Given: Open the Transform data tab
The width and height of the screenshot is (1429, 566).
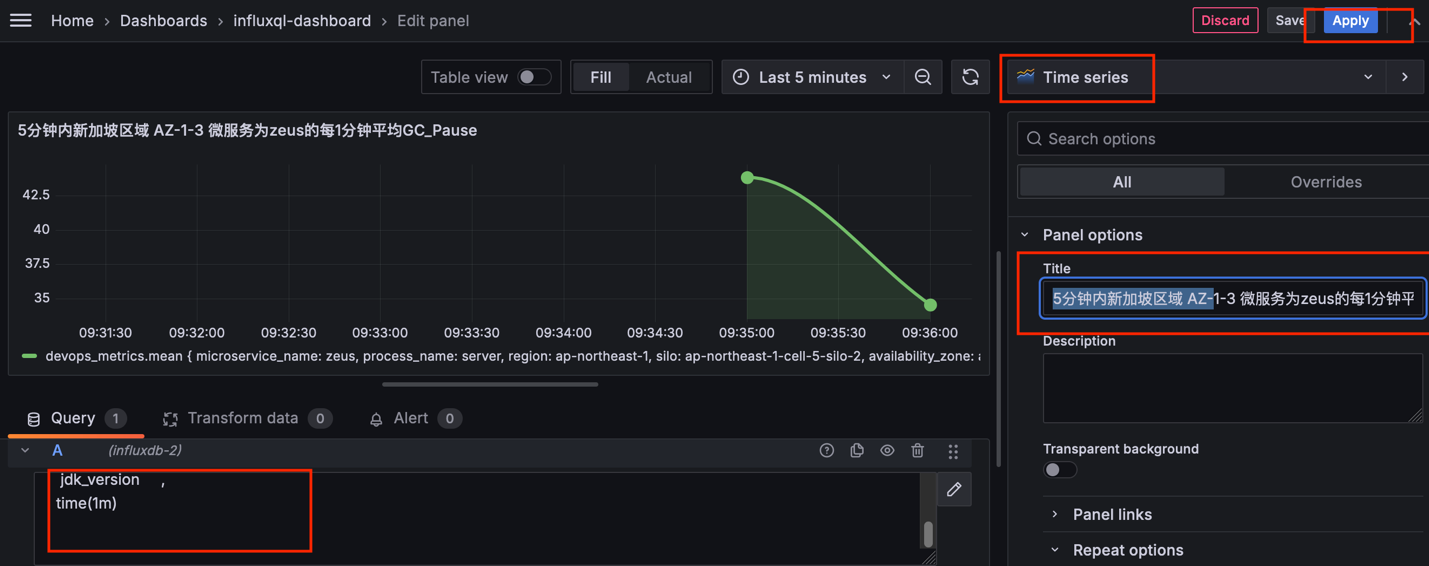Looking at the screenshot, I should tap(247, 418).
